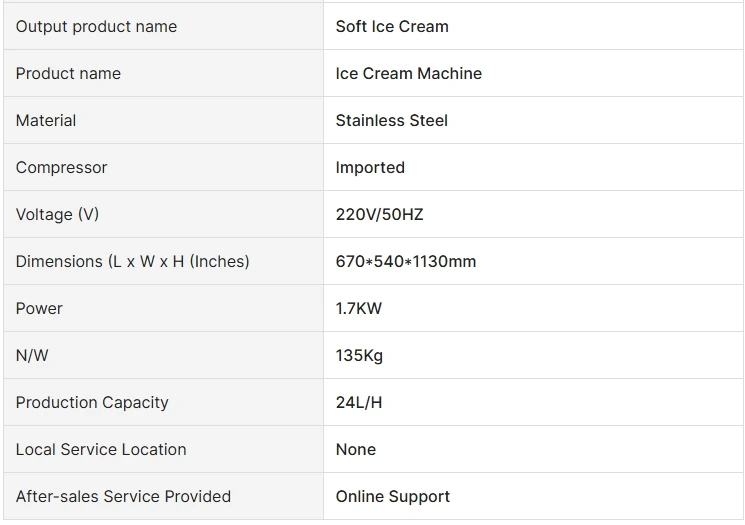Select the "Ice Cream Machine" value
The image size is (745, 525).
pyautogui.click(x=408, y=74)
